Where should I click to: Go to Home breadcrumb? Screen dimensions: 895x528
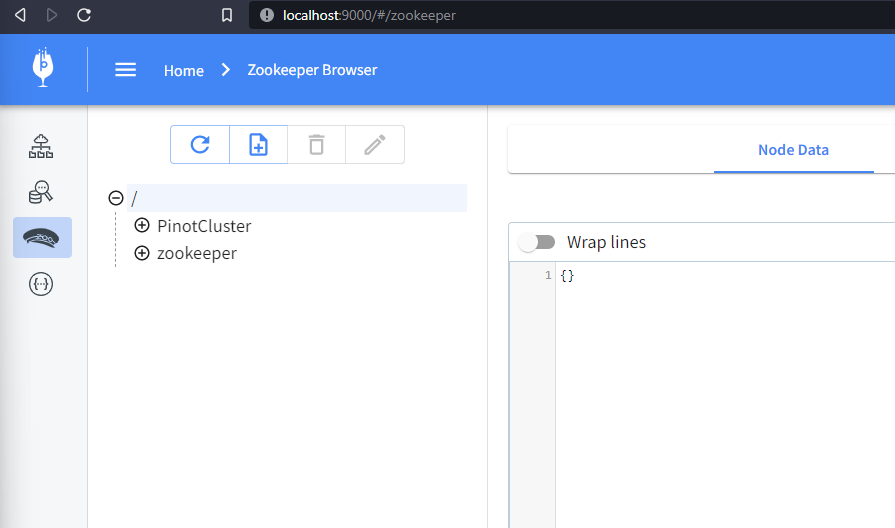click(184, 70)
